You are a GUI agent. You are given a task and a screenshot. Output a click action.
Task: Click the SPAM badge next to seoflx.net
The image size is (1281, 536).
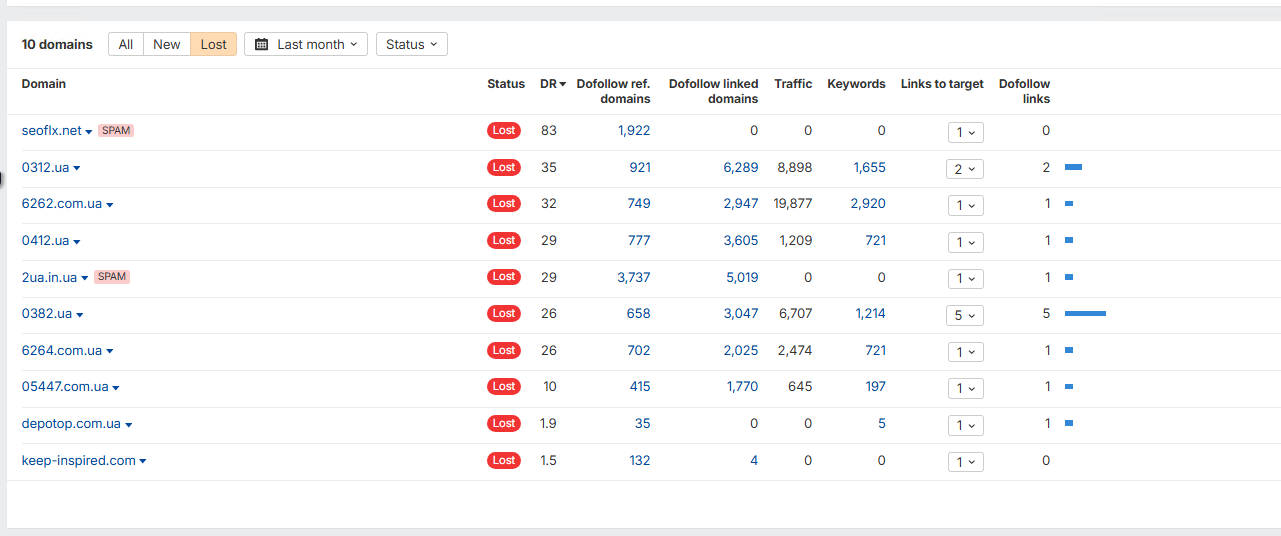coord(116,131)
